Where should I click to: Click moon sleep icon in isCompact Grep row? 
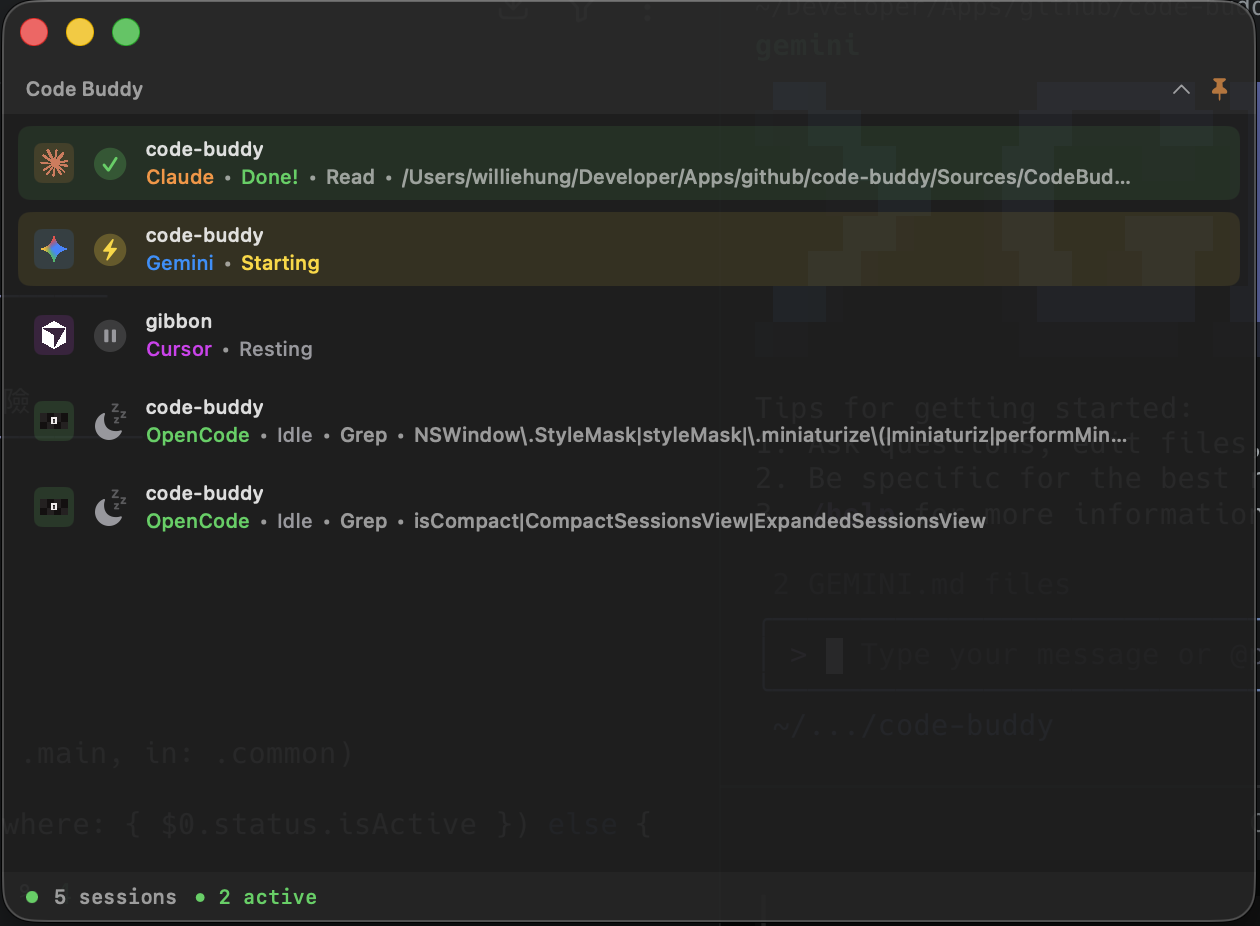coord(110,507)
